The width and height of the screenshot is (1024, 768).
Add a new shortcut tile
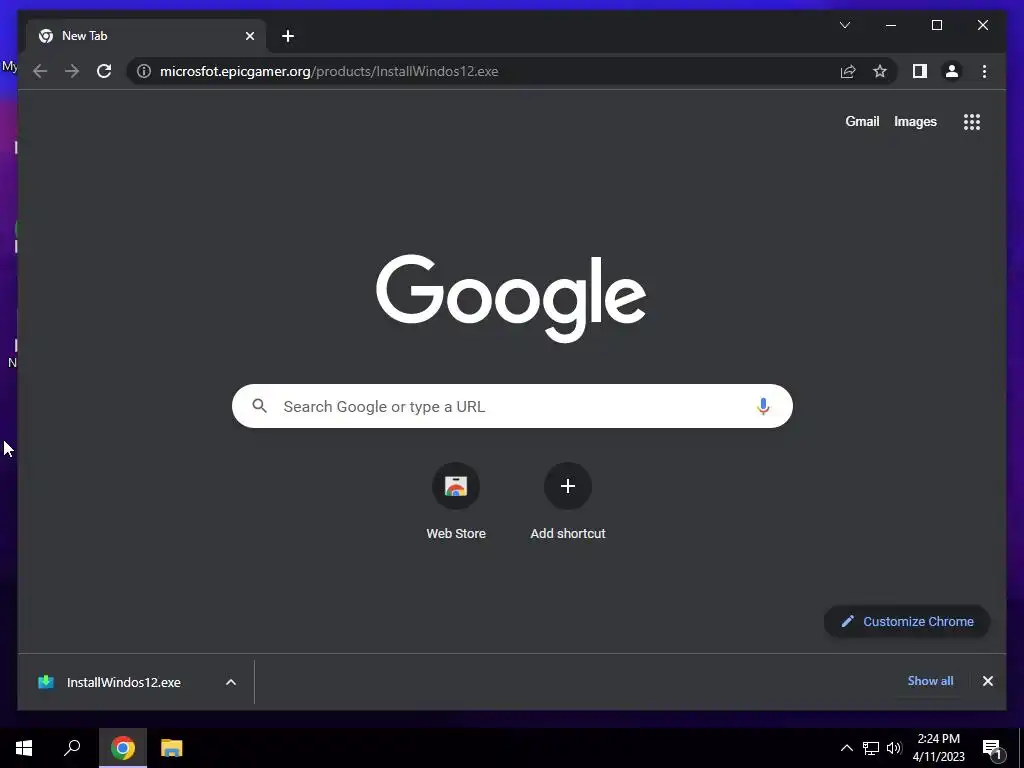tap(568, 501)
